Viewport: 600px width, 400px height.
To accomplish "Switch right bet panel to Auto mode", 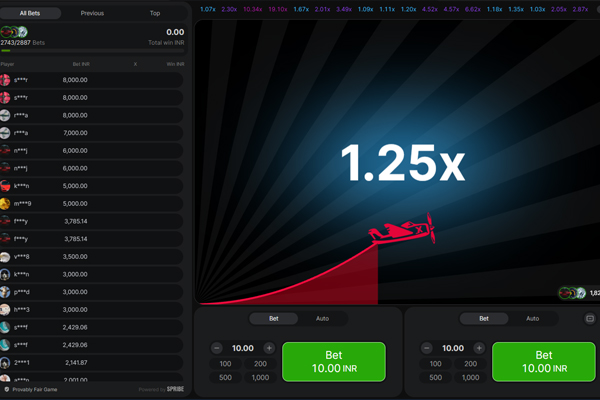I will pyautogui.click(x=532, y=319).
